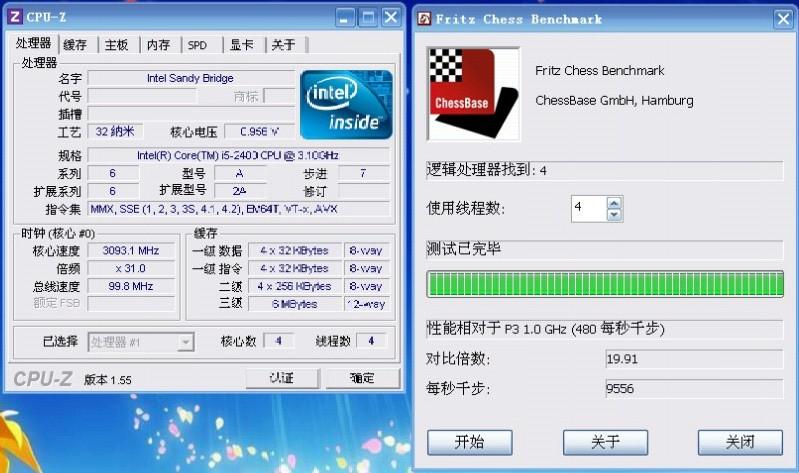
Task: Switch to the 缓存 tab in CPU-Z
Action: [x=75, y=45]
